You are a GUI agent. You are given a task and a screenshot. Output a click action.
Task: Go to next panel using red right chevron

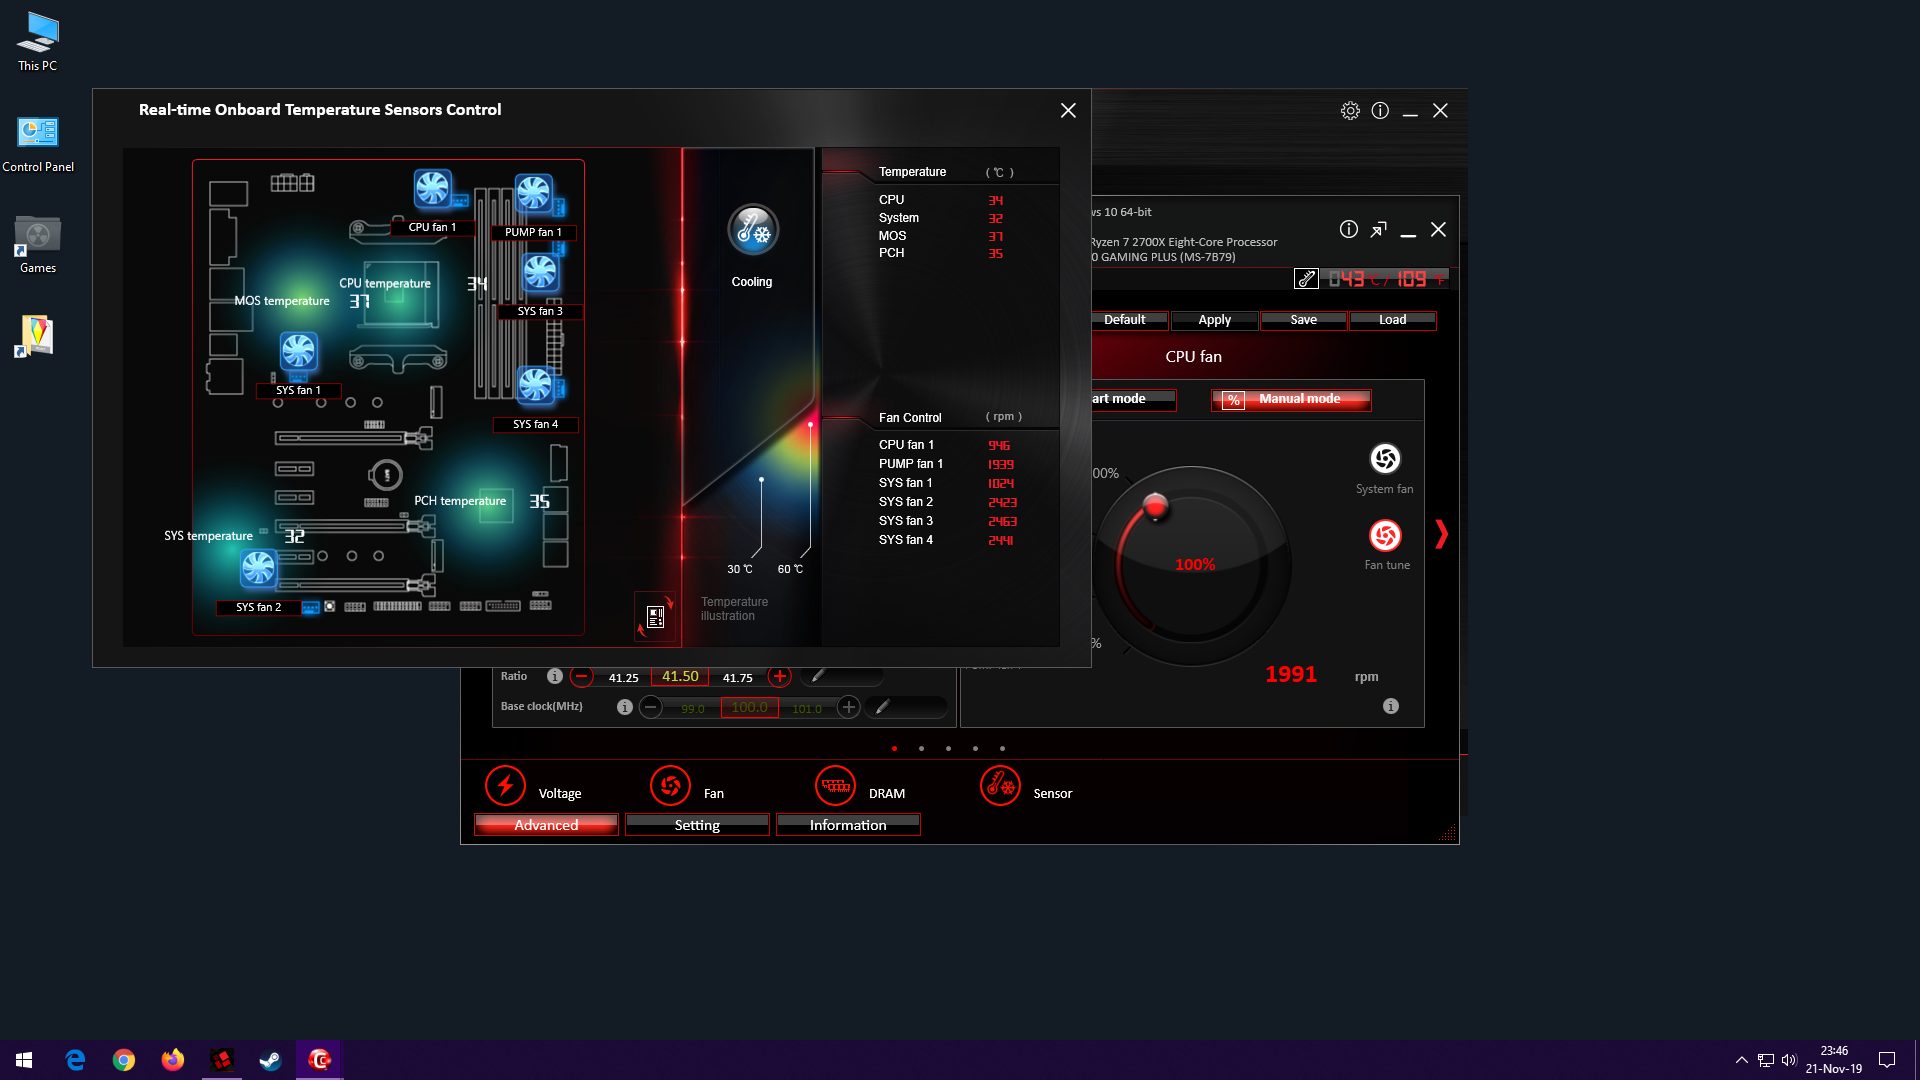click(x=1441, y=534)
